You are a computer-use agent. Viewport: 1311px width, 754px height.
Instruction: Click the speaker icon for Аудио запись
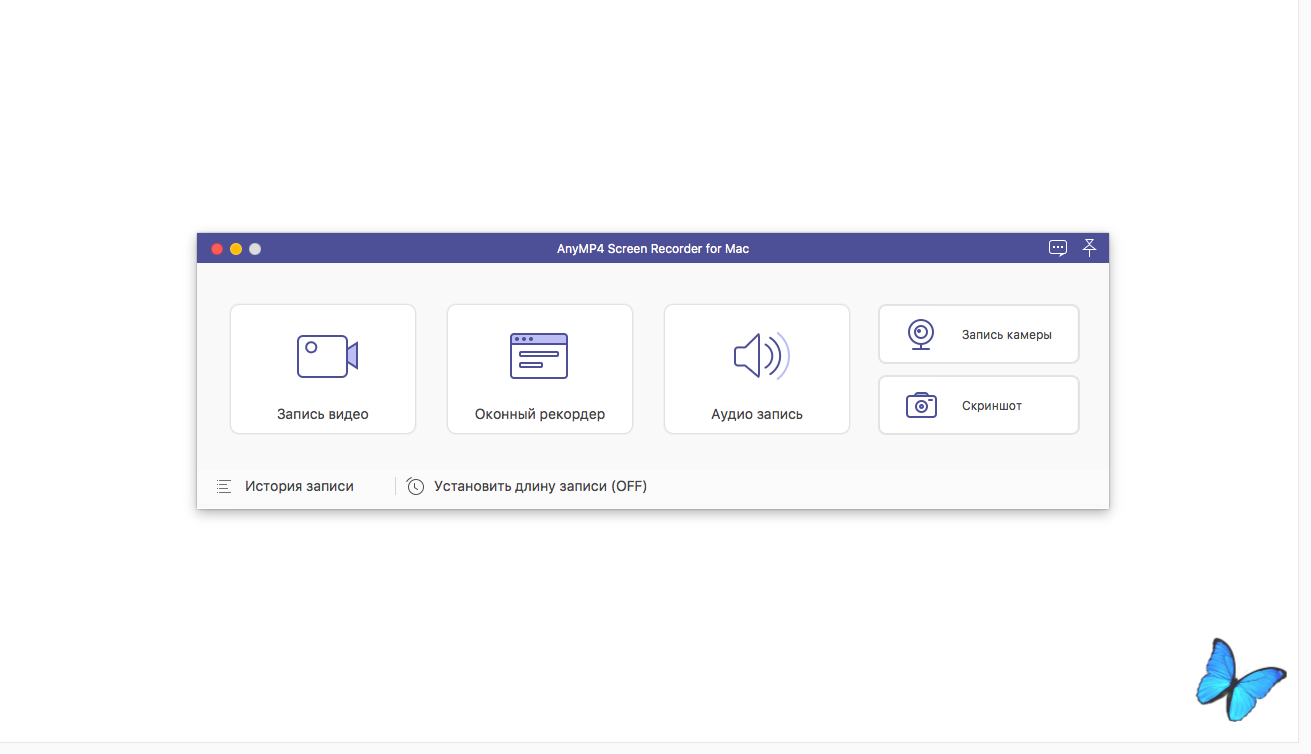pos(761,355)
